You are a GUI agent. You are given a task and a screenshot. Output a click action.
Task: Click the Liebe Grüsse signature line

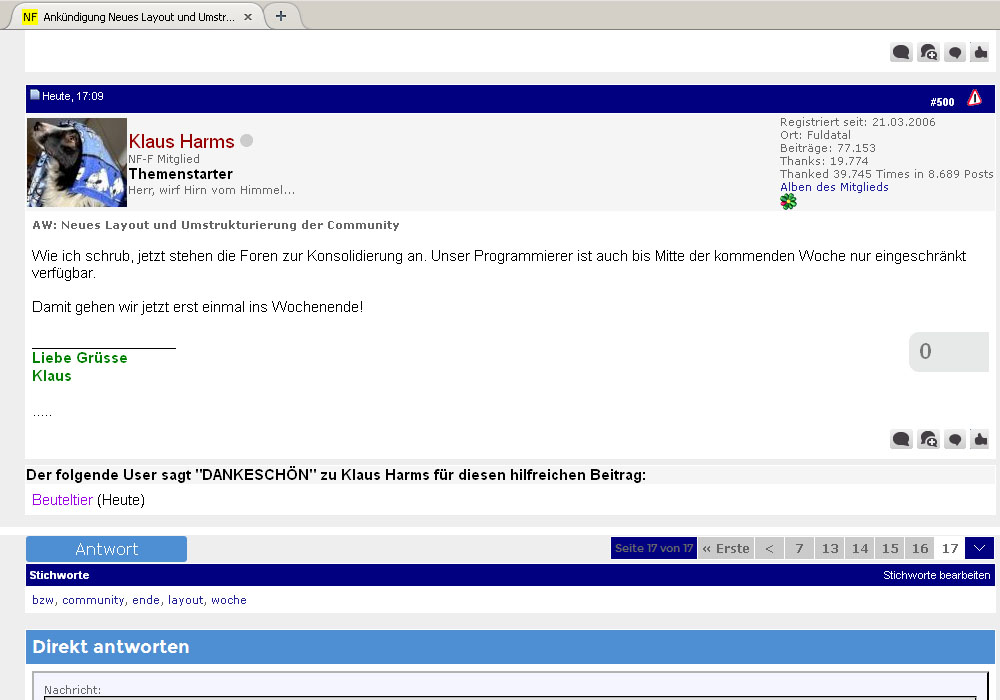[80, 358]
